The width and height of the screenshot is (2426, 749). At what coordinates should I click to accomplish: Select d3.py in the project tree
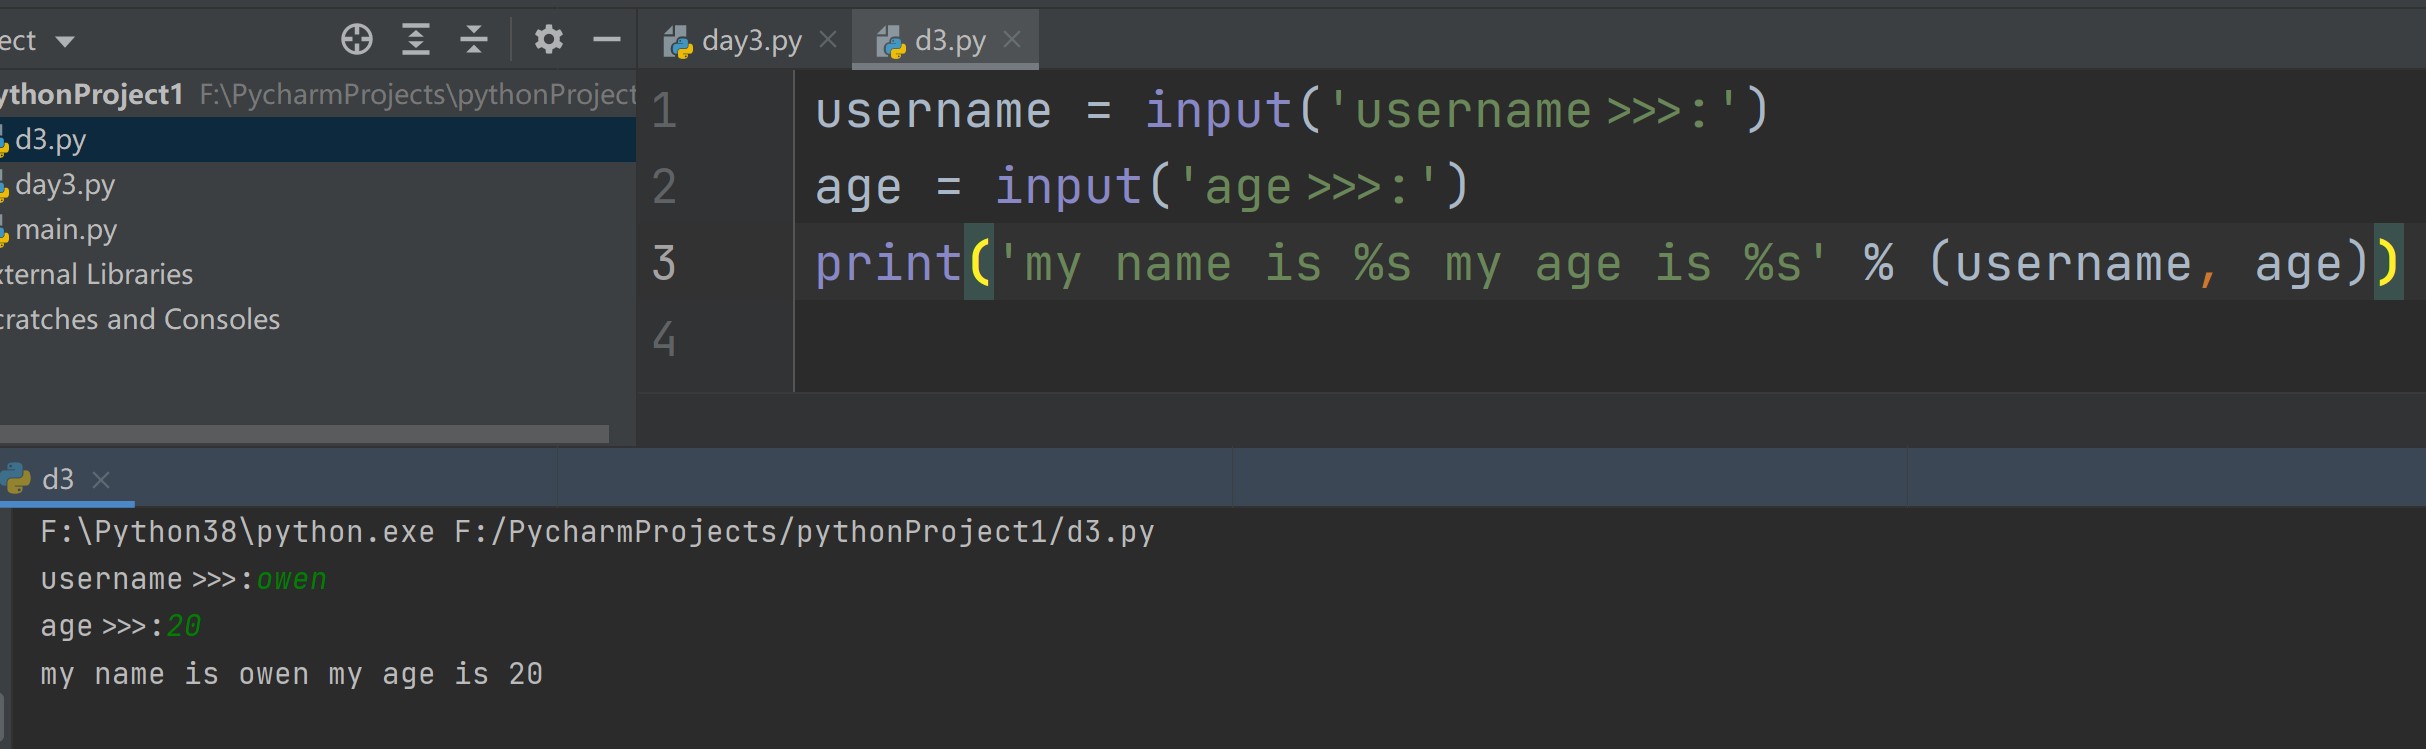tap(50, 140)
